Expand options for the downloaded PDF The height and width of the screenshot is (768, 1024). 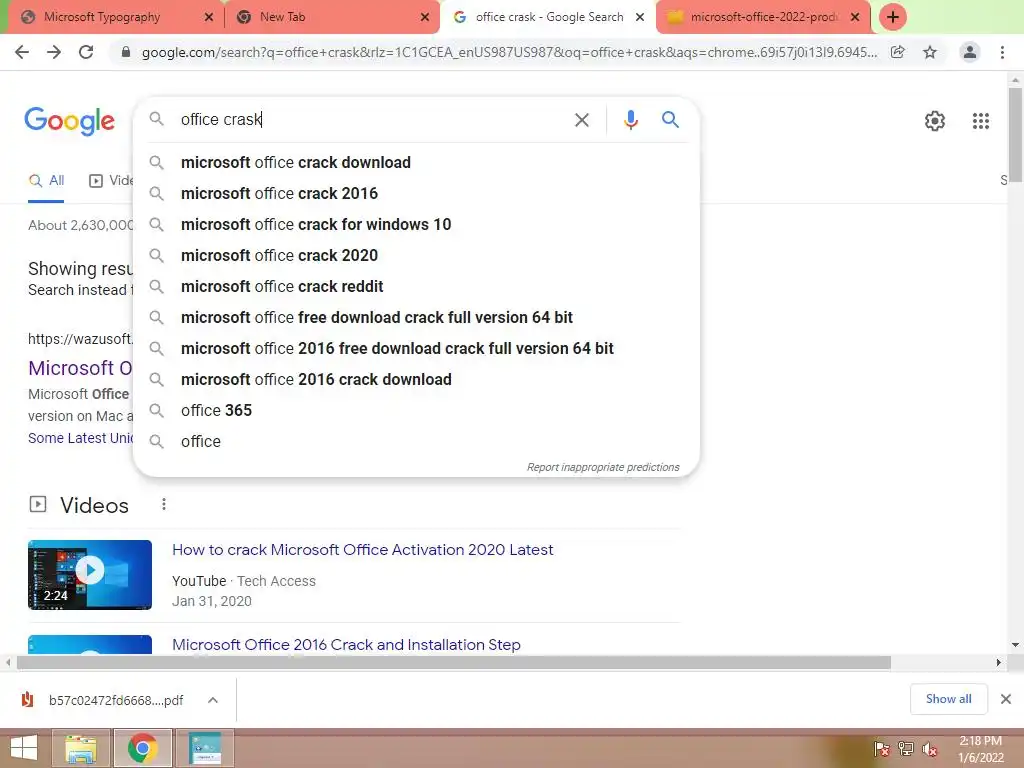pyautogui.click(x=213, y=700)
